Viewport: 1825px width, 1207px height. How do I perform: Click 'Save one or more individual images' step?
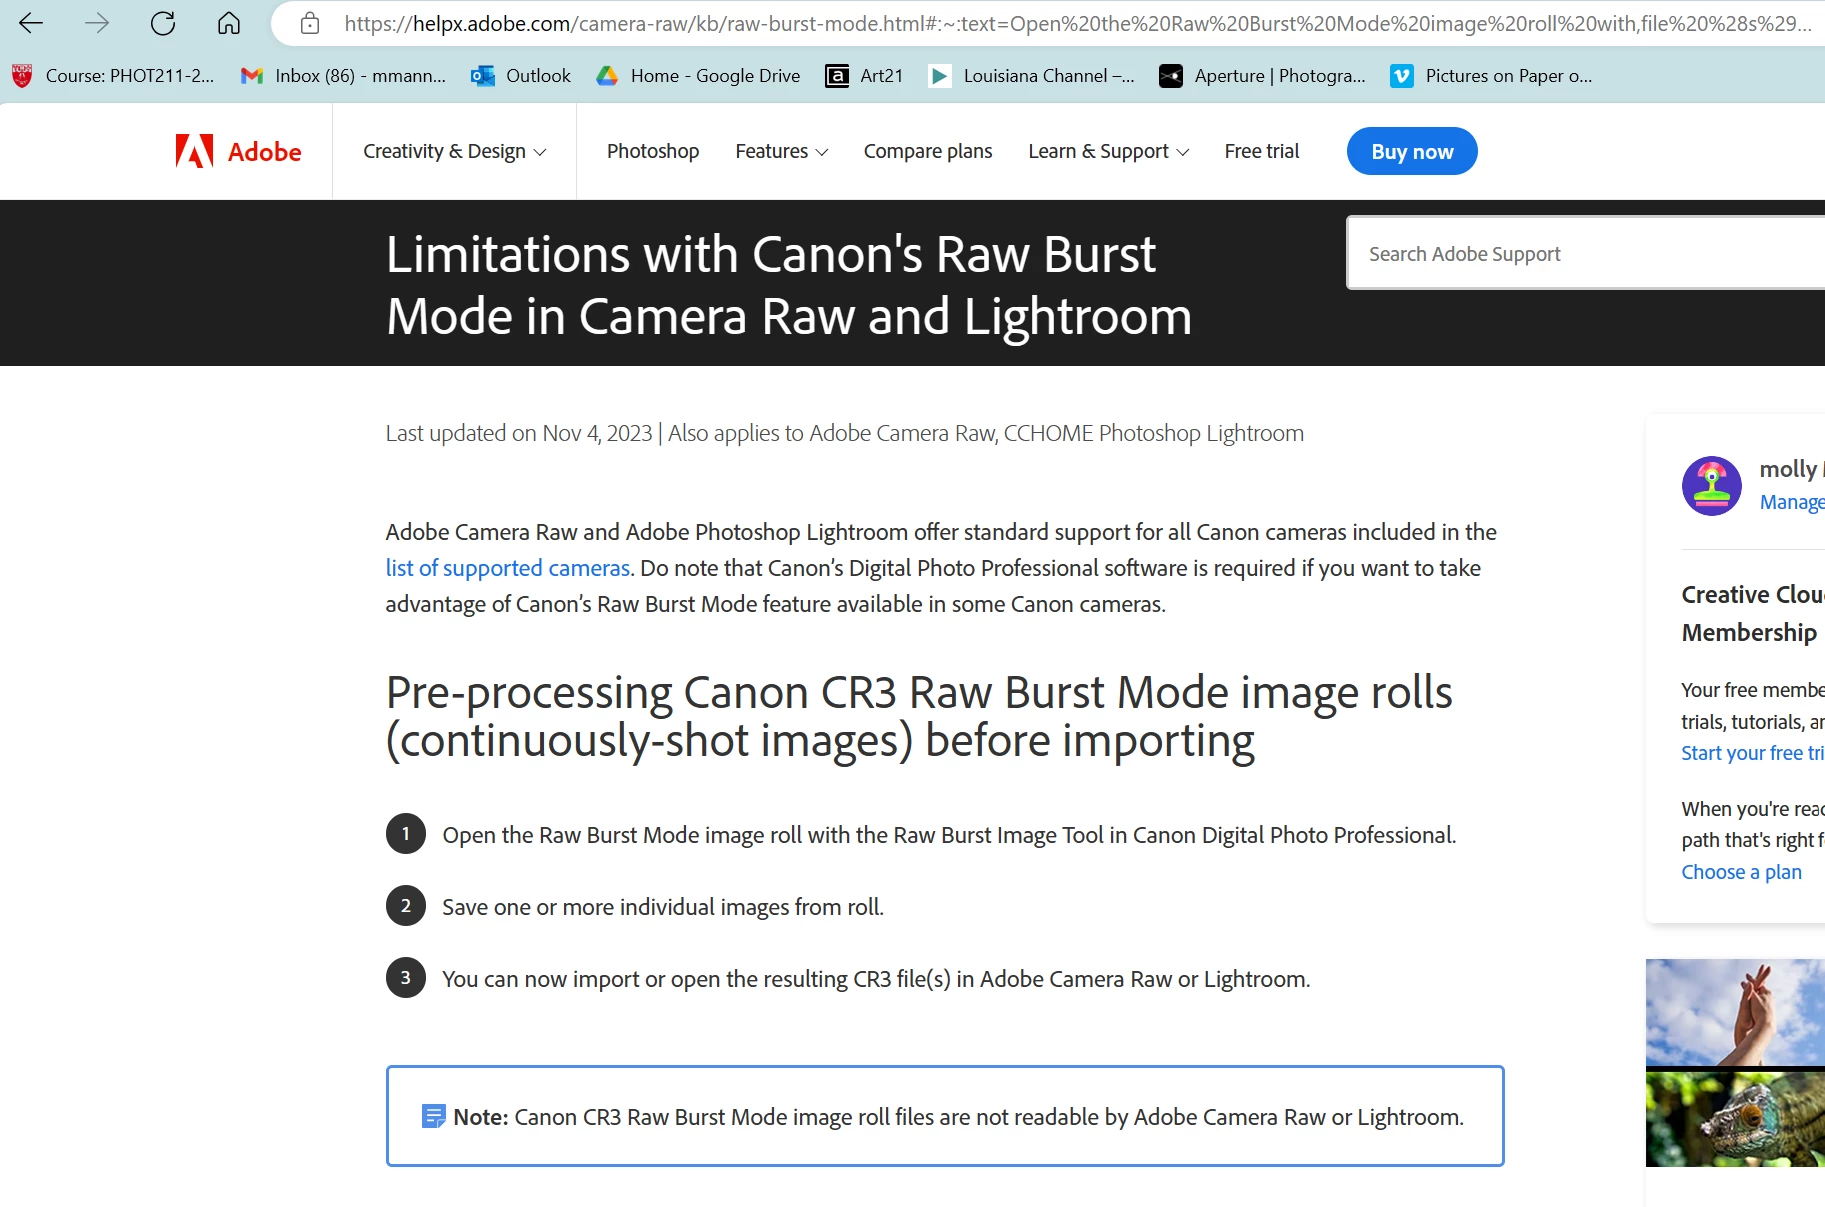click(x=663, y=907)
